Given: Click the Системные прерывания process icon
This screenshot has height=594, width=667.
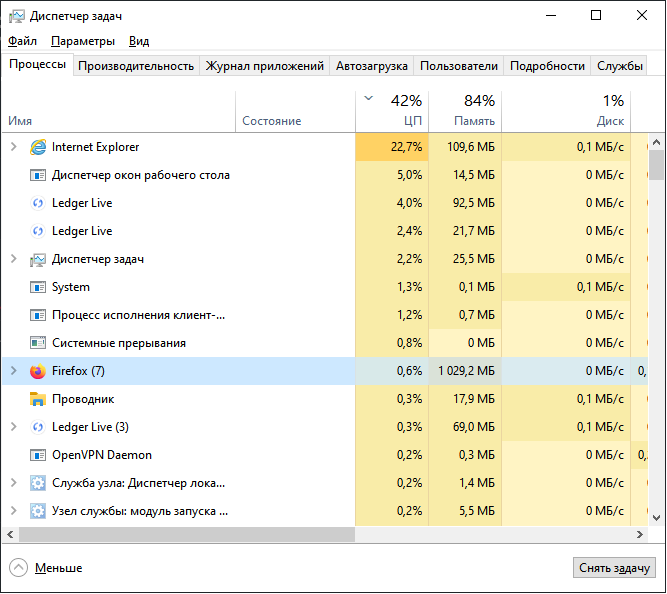Looking at the screenshot, I should pos(38,343).
